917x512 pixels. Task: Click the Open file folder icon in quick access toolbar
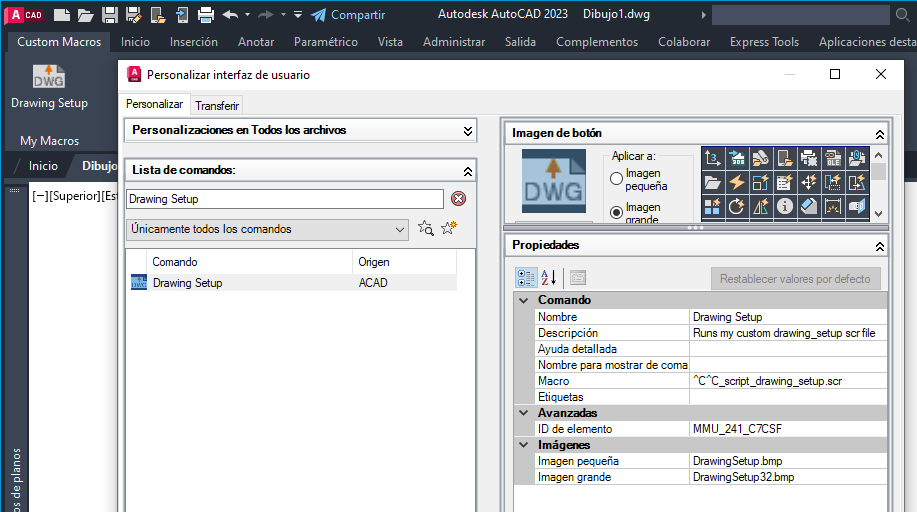(85, 15)
